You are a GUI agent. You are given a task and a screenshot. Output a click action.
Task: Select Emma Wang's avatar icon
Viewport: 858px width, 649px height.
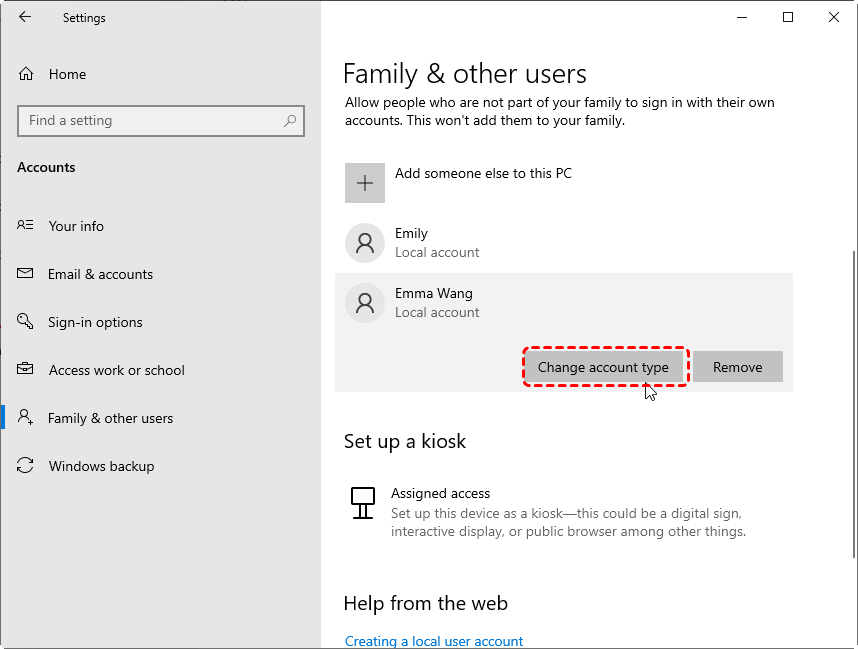(365, 303)
